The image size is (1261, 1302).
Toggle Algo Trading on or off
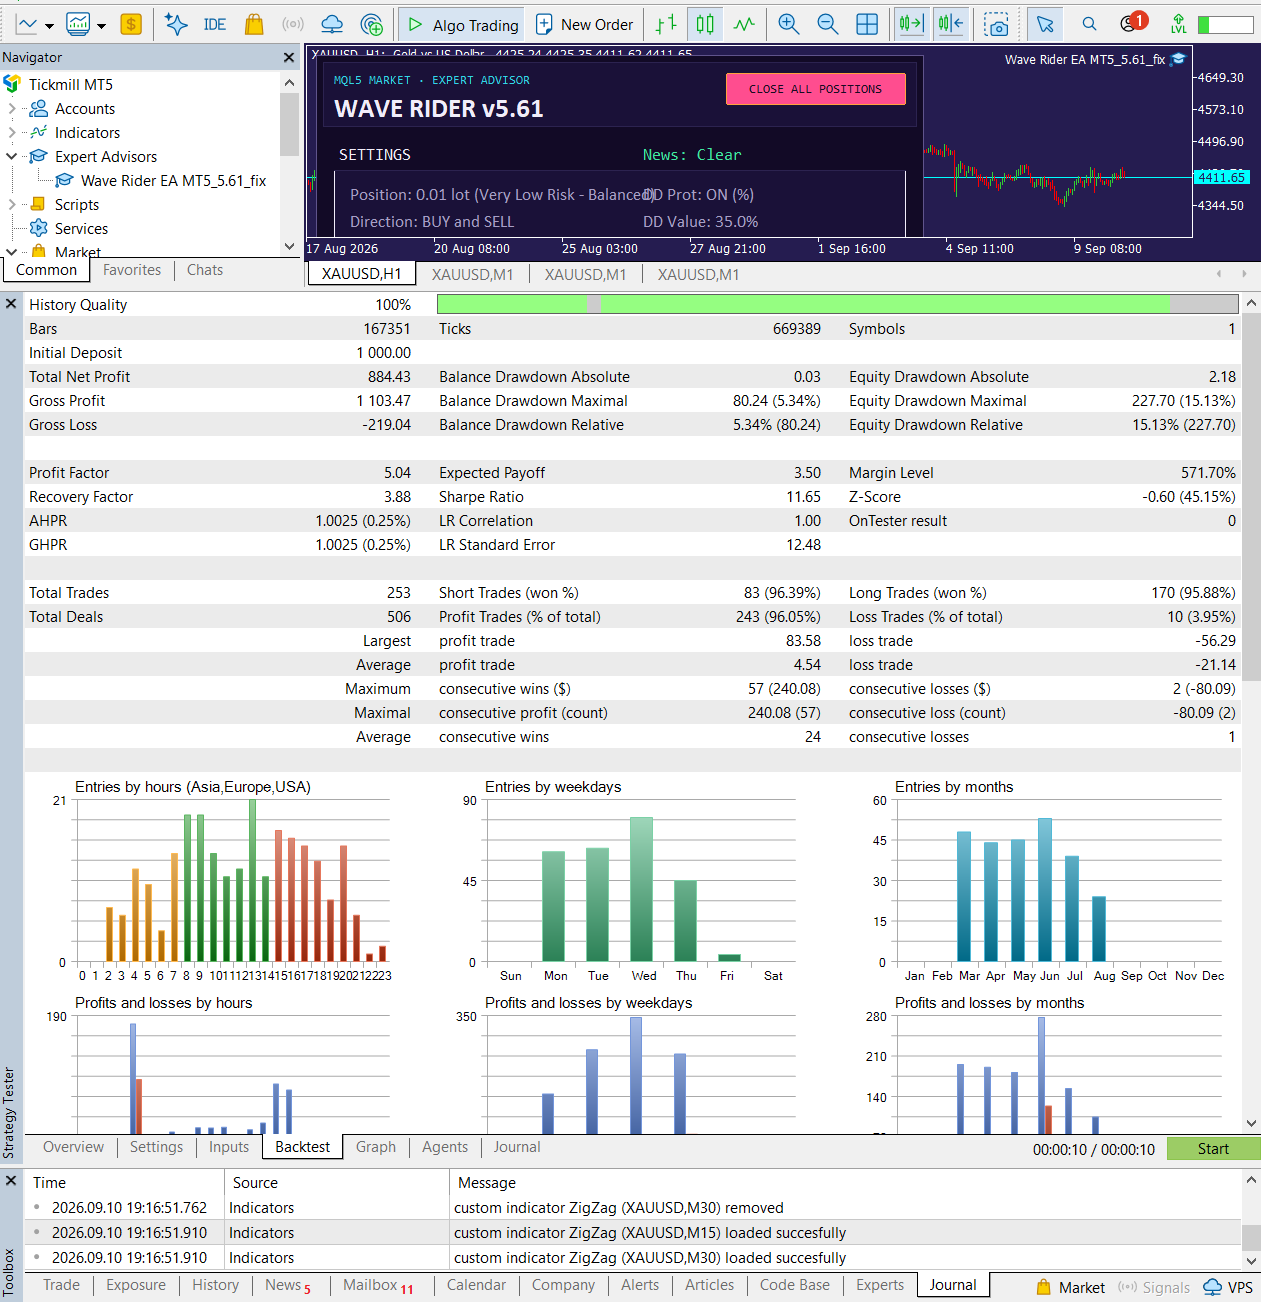(x=462, y=24)
